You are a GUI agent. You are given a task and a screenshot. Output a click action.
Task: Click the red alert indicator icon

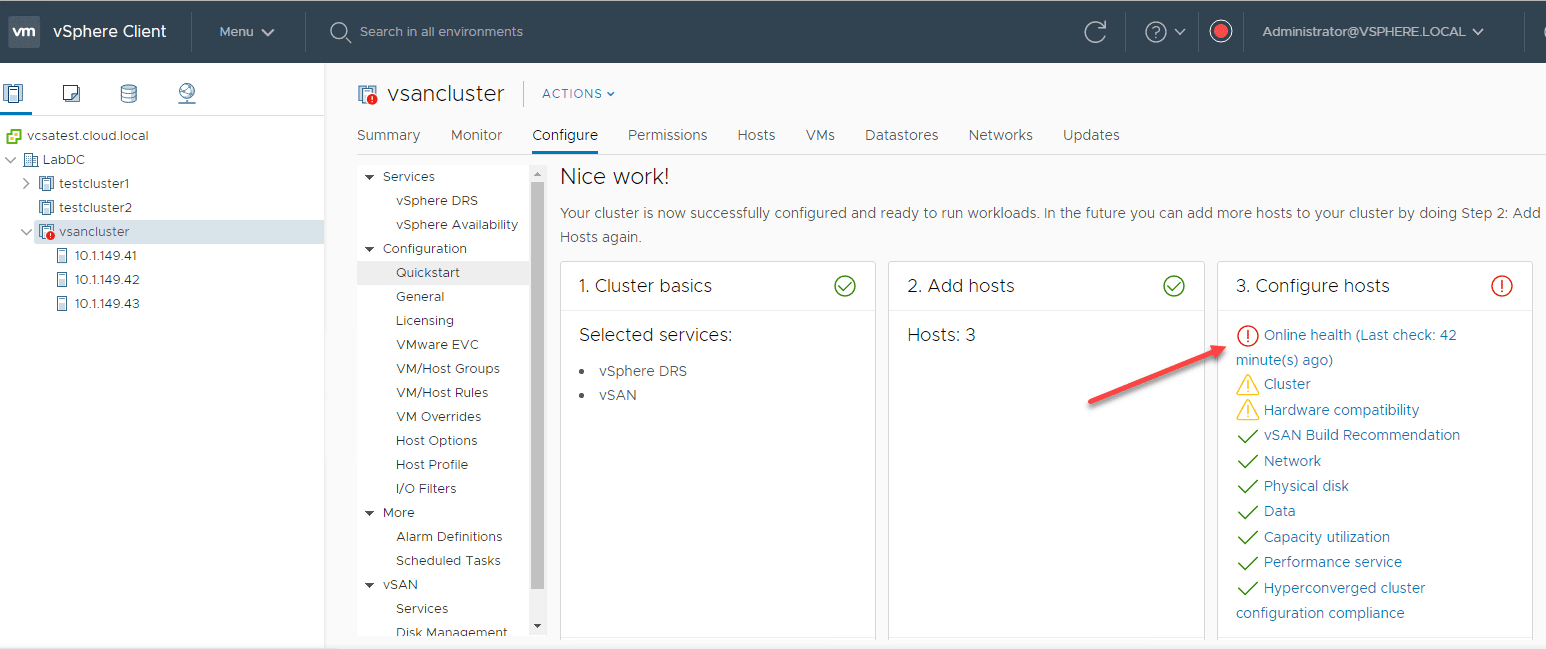point(1220,32)
